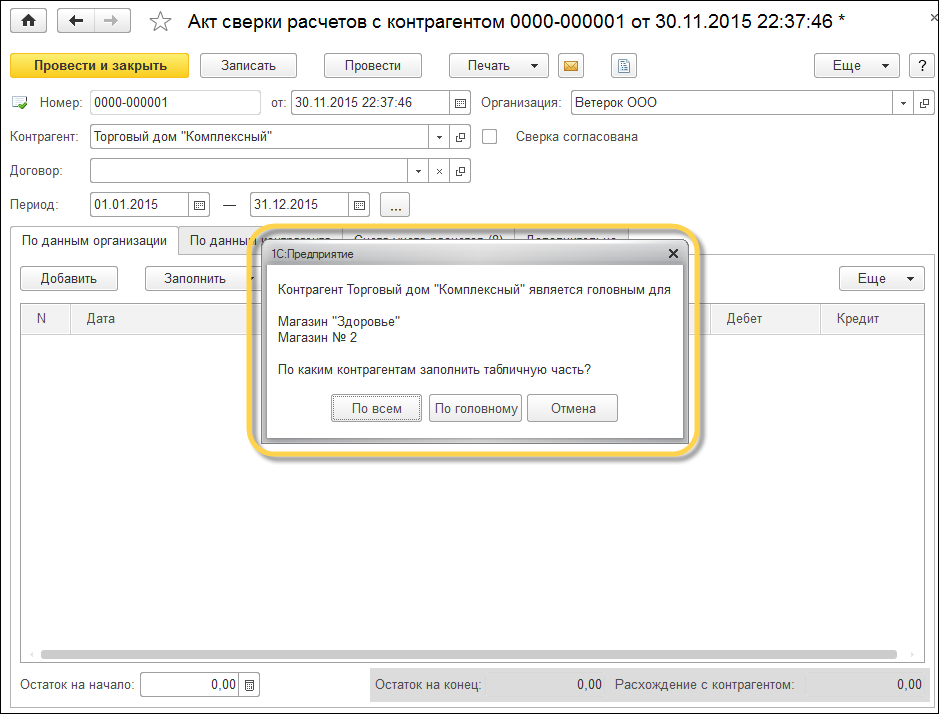Close the 1С:Предприятие dialog

[x=673, y=254]
